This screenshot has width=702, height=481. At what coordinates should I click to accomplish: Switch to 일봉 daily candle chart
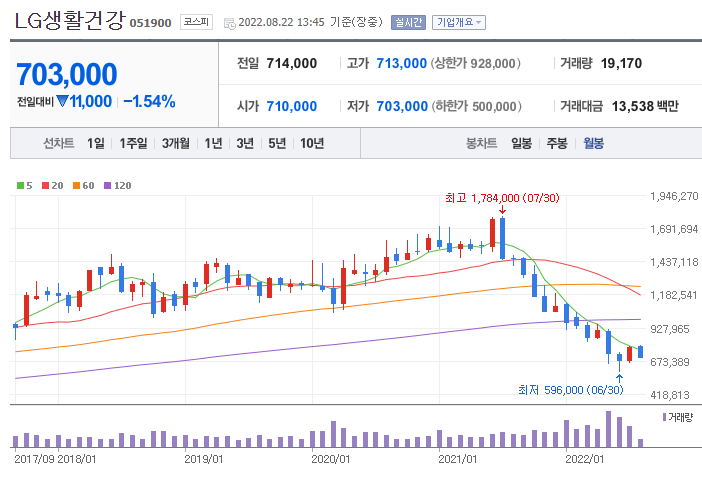(521, 143)
